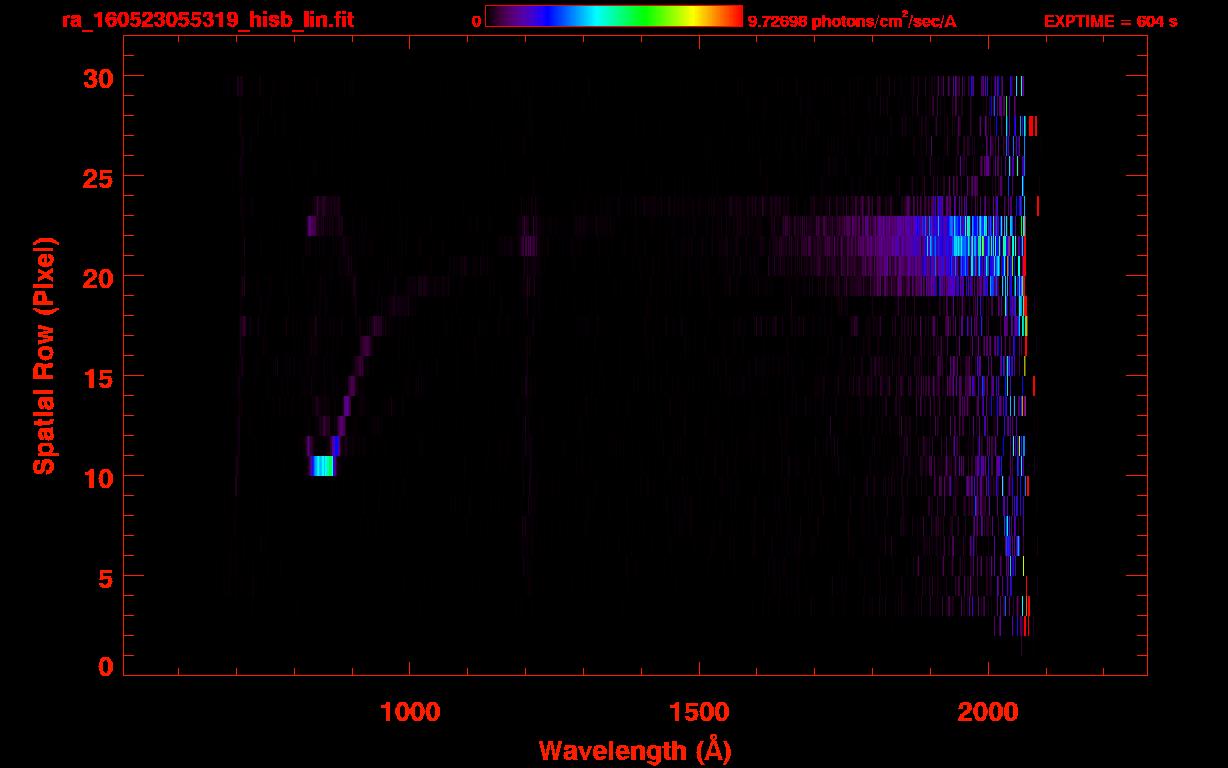
Task: Click the rainbow intensity color bar
Action: tap(614, 16)
